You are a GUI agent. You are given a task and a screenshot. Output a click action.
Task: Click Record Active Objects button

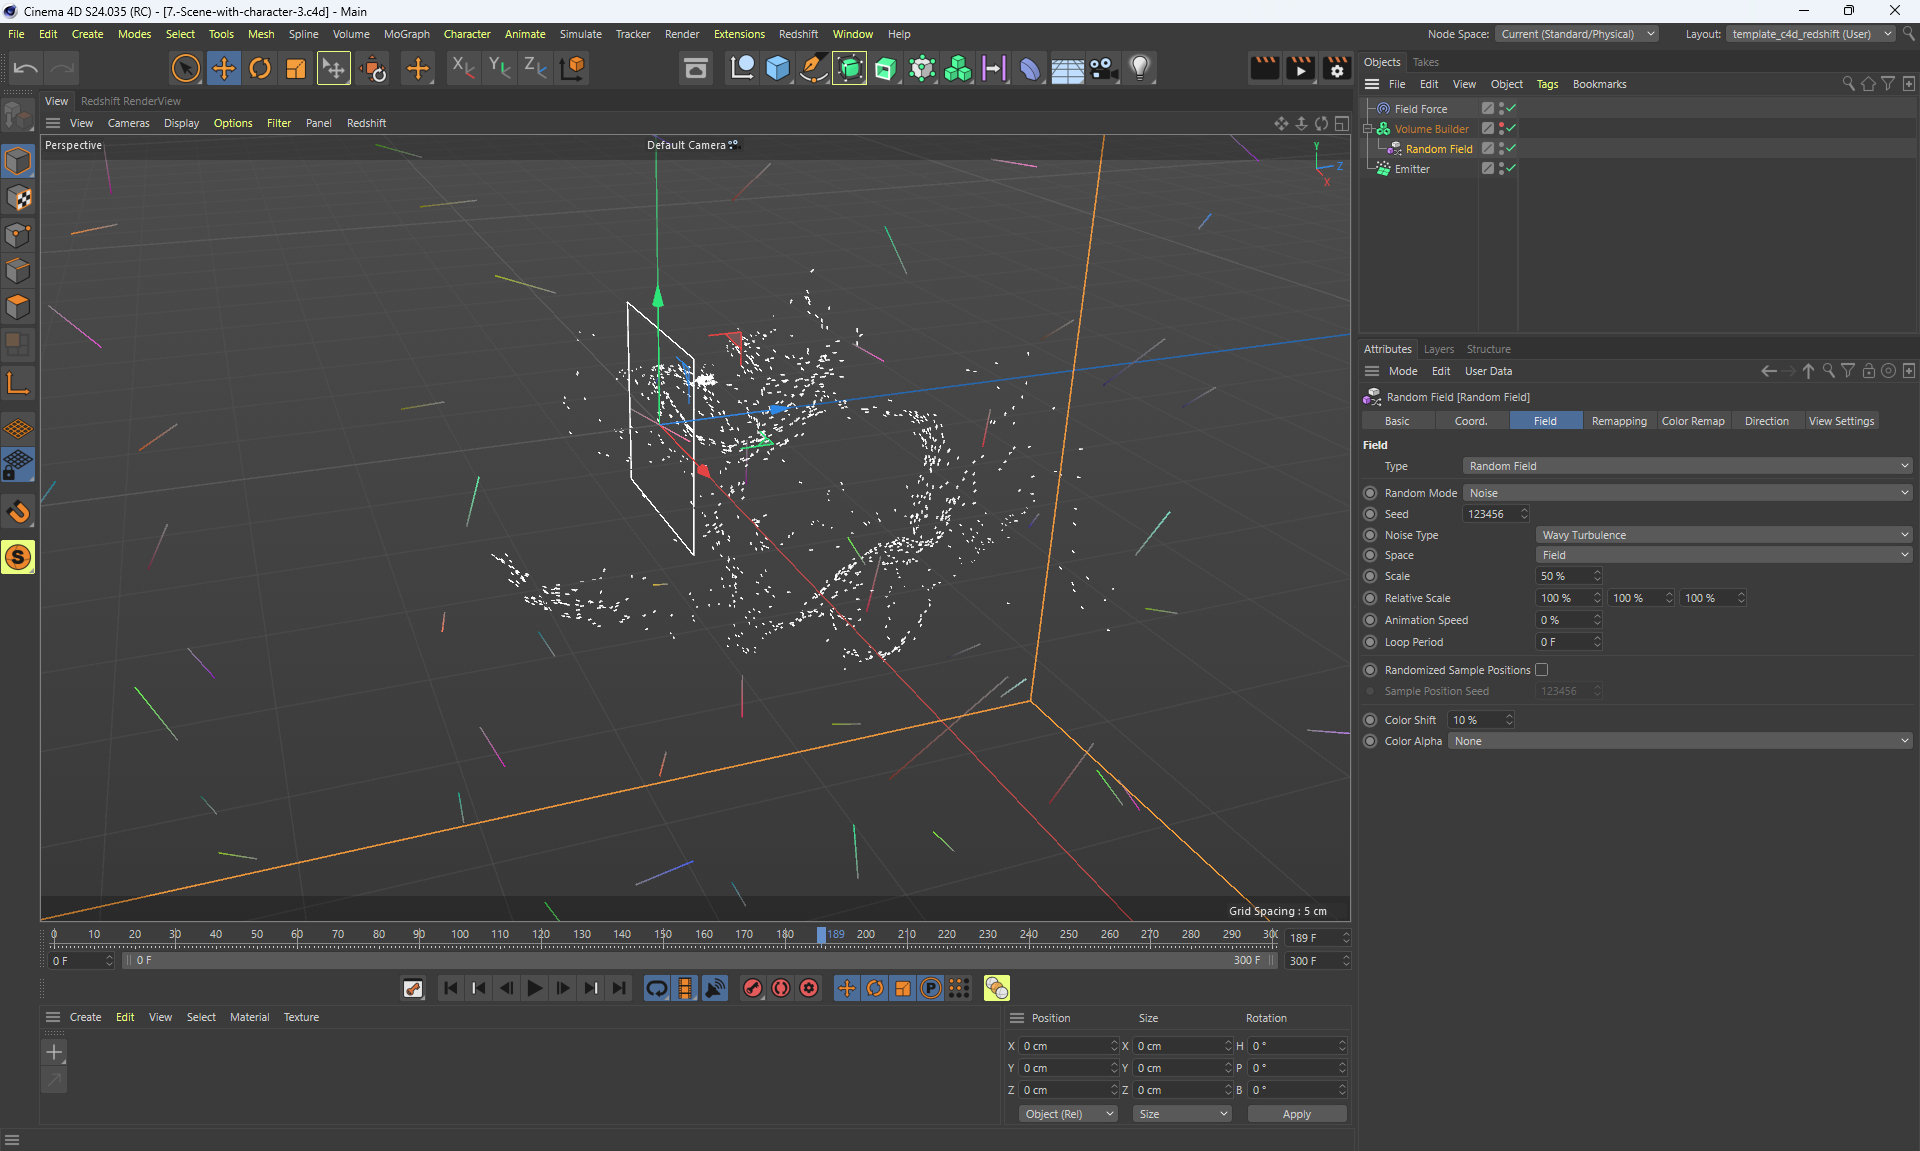pyautogui.click(x=753, y=988)
